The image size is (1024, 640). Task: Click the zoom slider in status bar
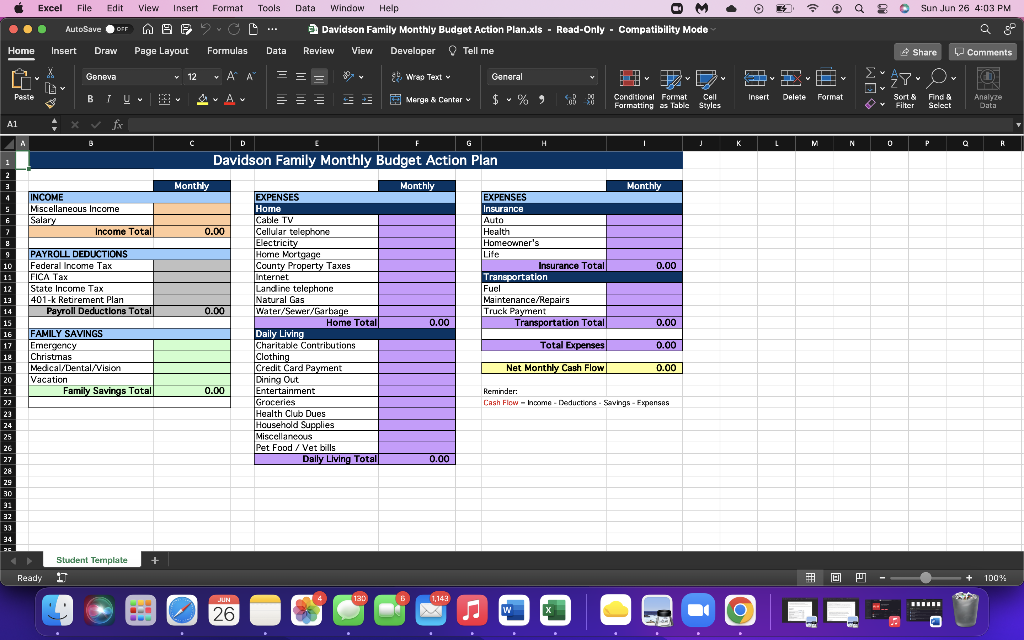tap(925, 578)
